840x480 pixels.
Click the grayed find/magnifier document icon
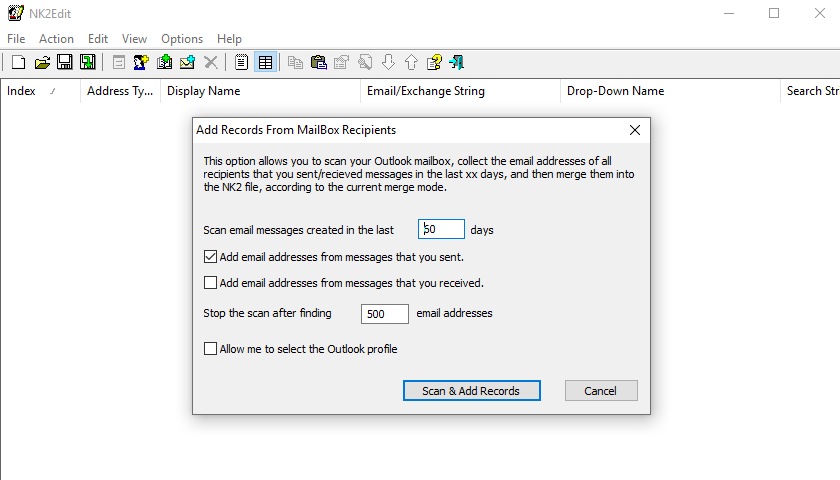[365, 63]
